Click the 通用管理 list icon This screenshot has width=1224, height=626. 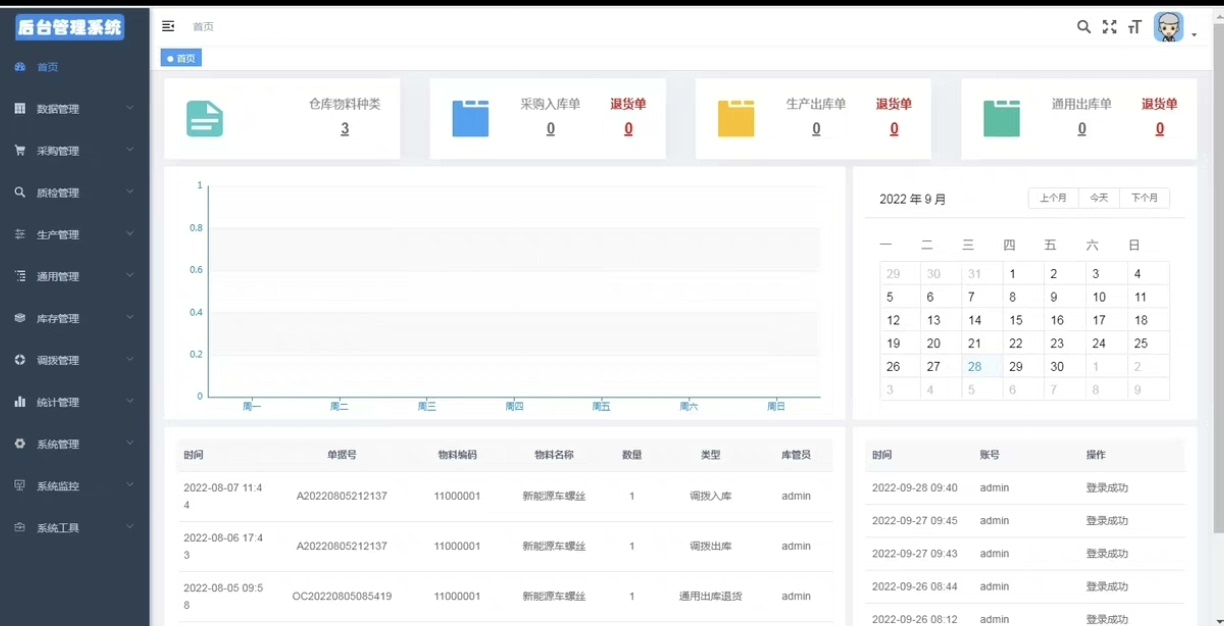coord(20,276)
